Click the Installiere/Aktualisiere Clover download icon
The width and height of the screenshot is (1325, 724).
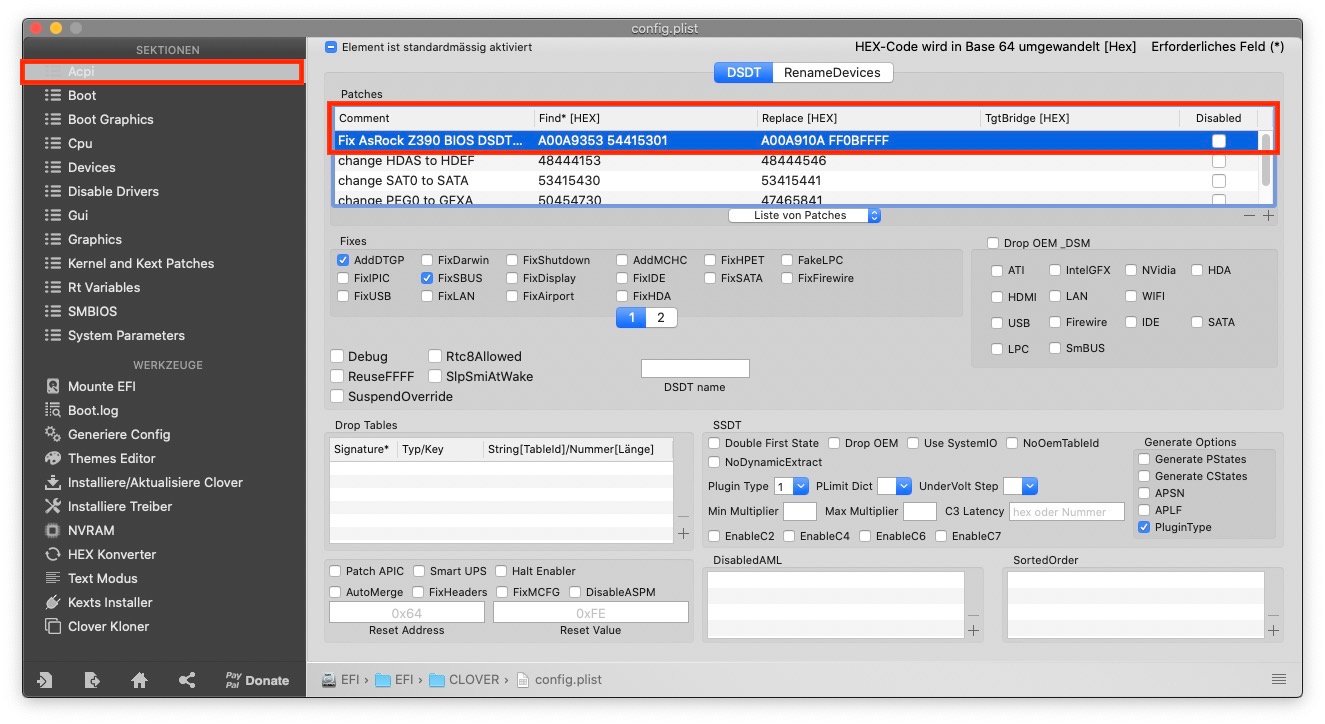tap(52, 483)
